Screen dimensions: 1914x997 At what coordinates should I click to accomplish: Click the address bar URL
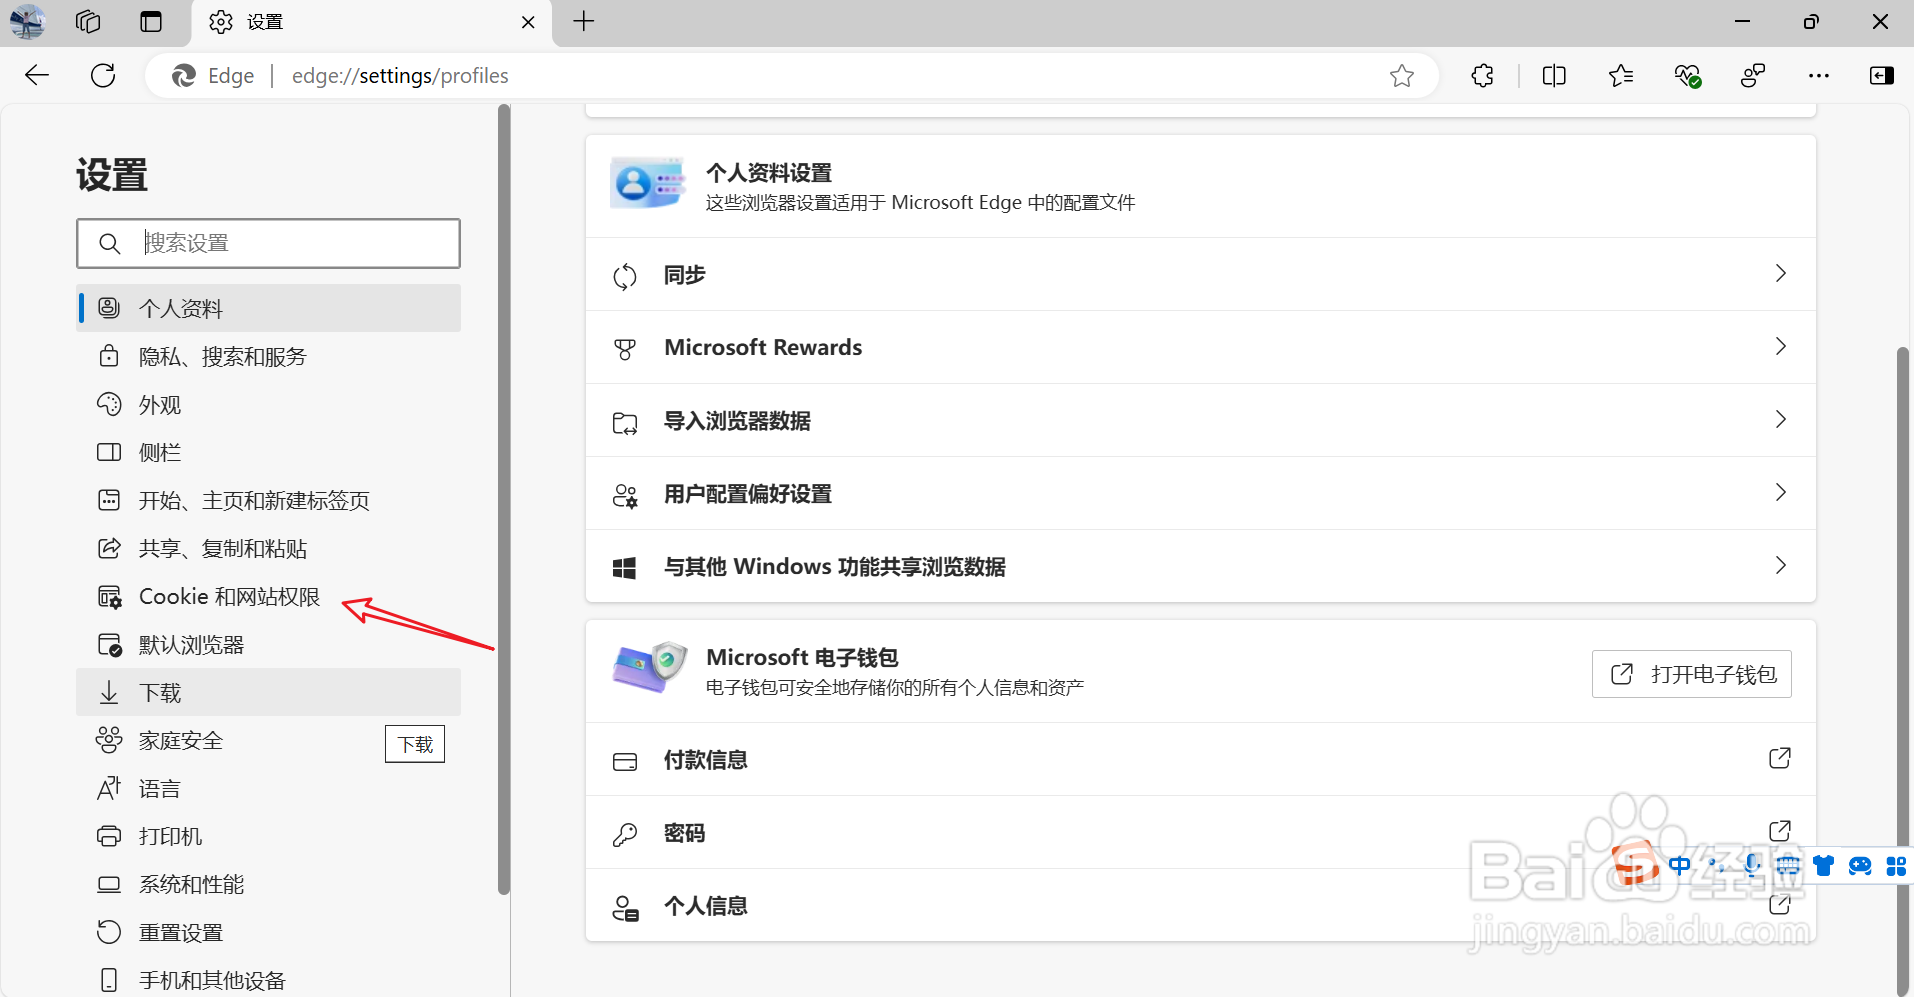[400, 76]
